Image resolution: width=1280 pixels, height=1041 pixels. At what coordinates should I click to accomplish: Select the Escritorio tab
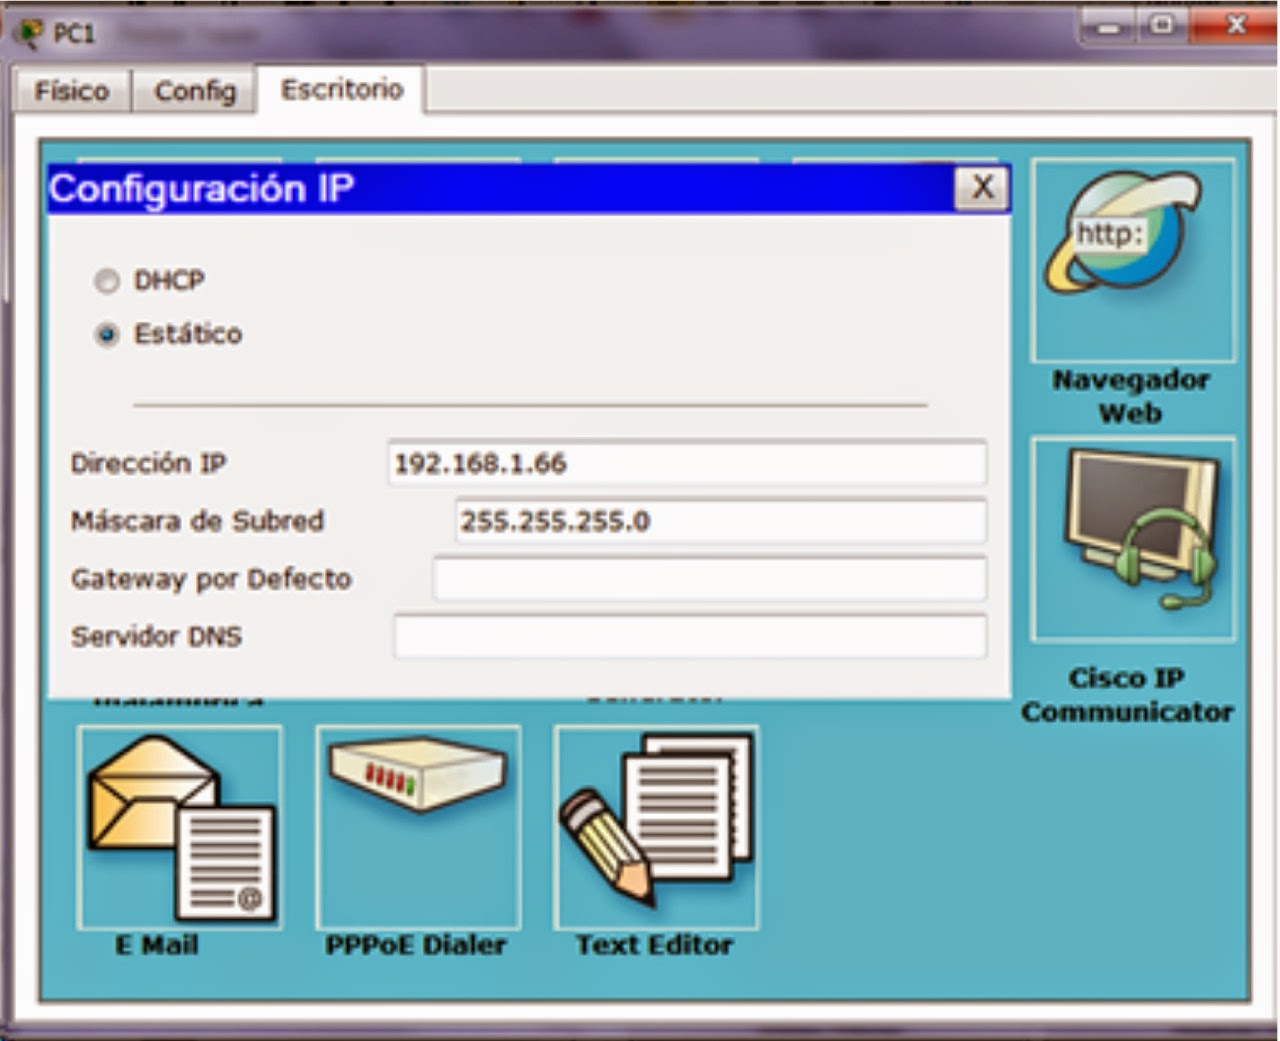[x=340, y=88]
